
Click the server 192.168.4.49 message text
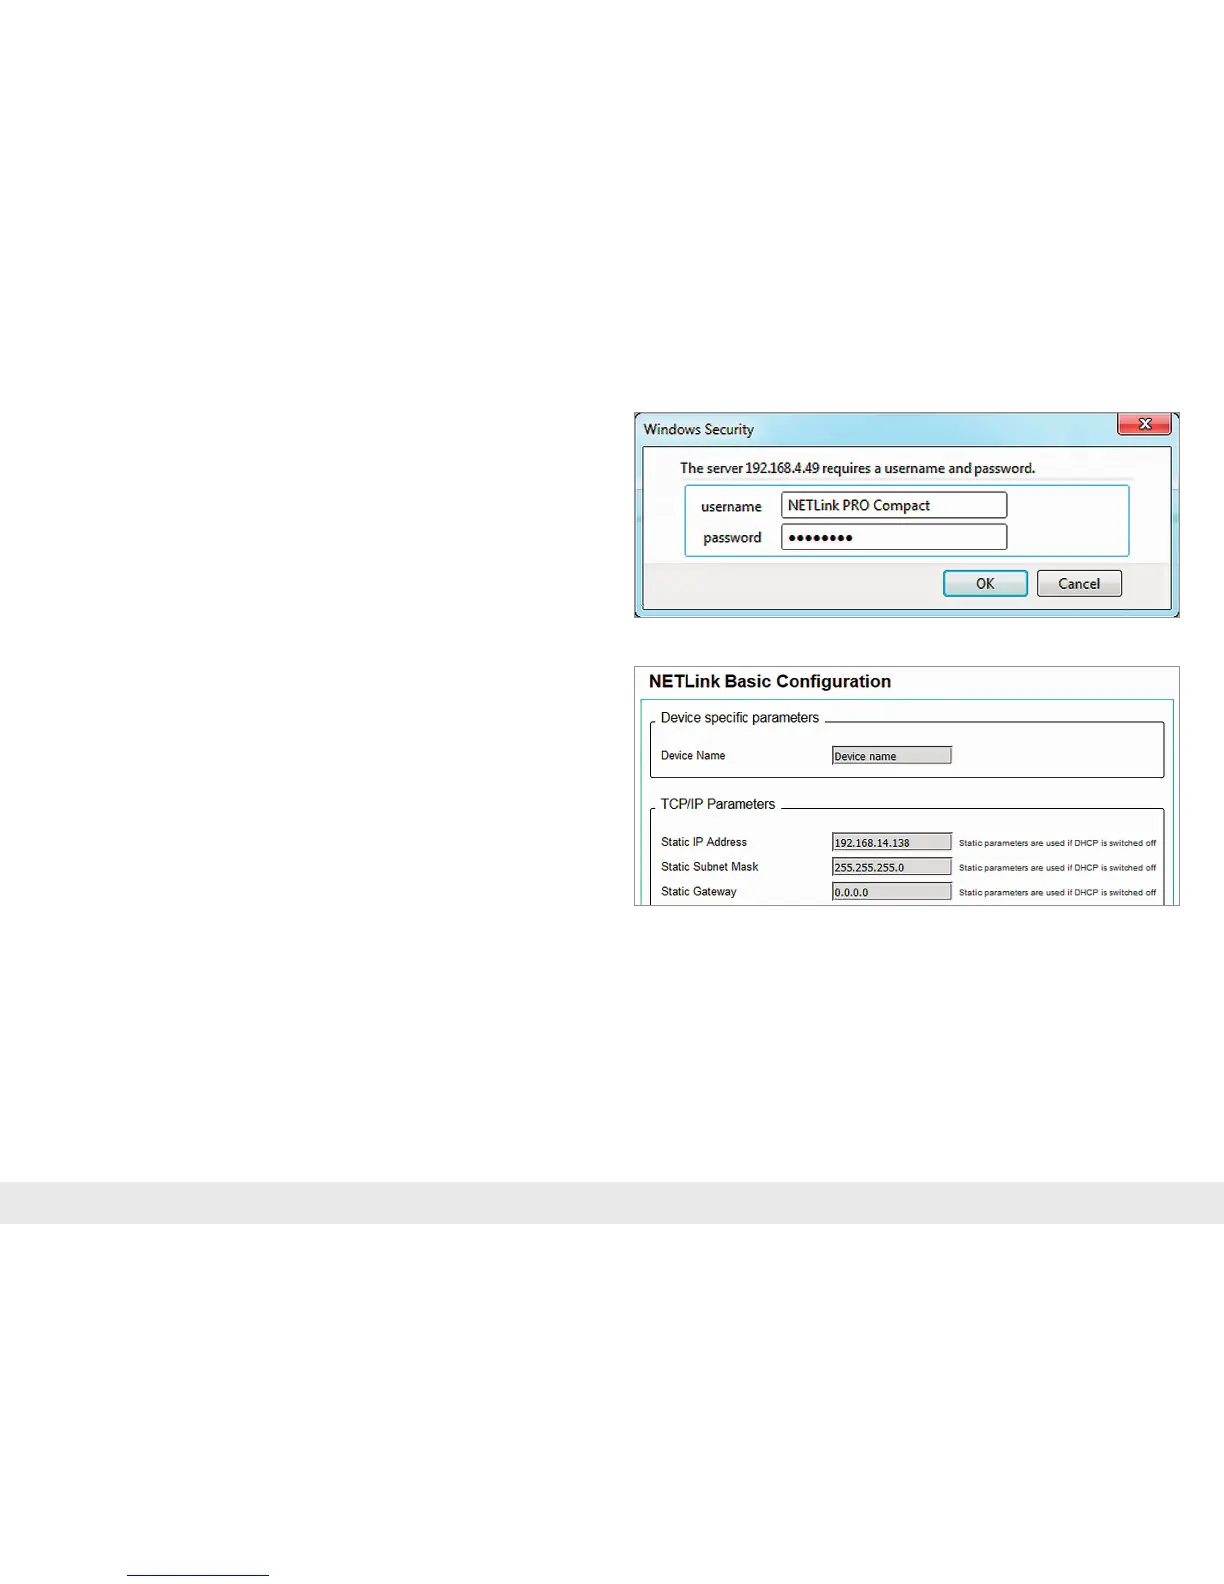(x=858, y=468)
